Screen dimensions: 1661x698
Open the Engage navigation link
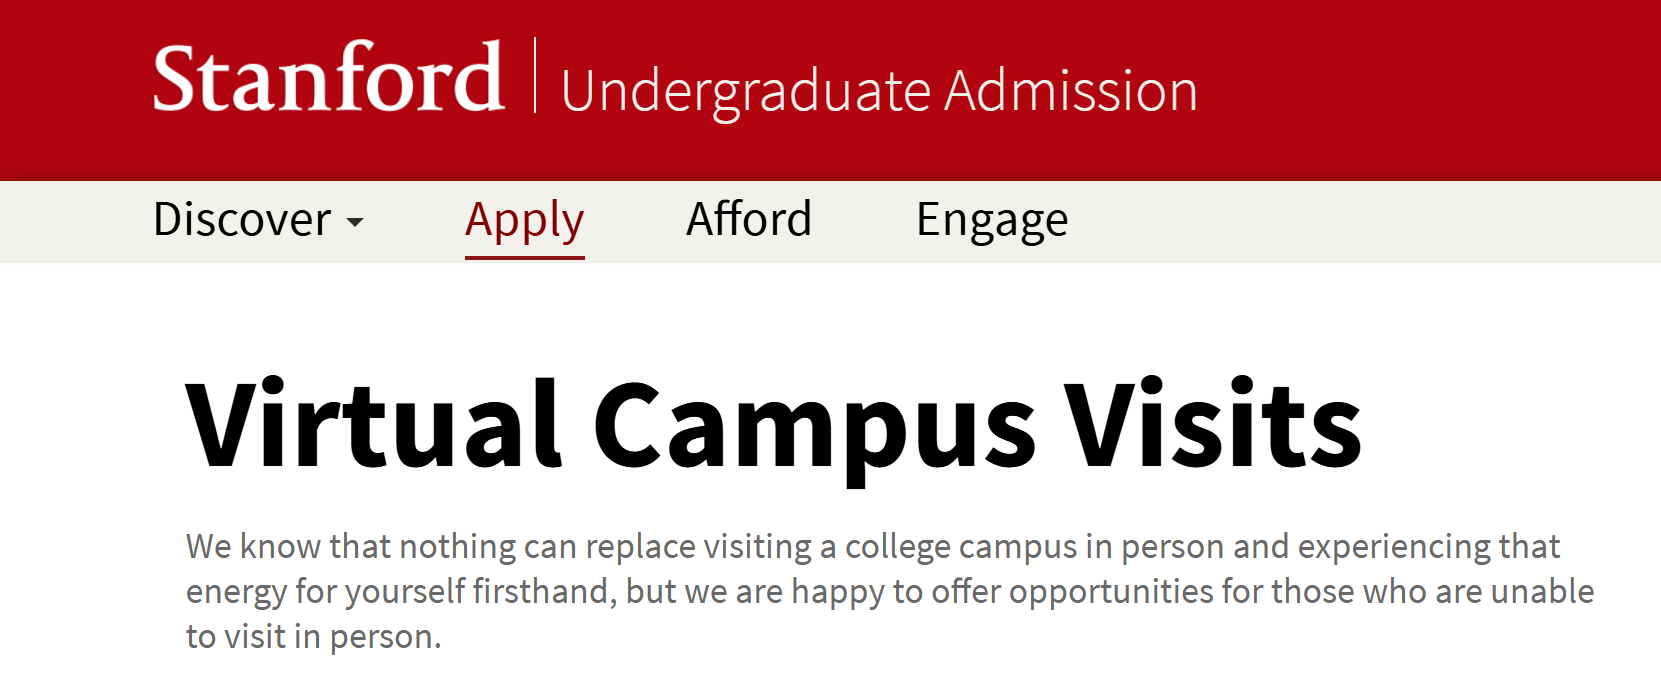992,220
